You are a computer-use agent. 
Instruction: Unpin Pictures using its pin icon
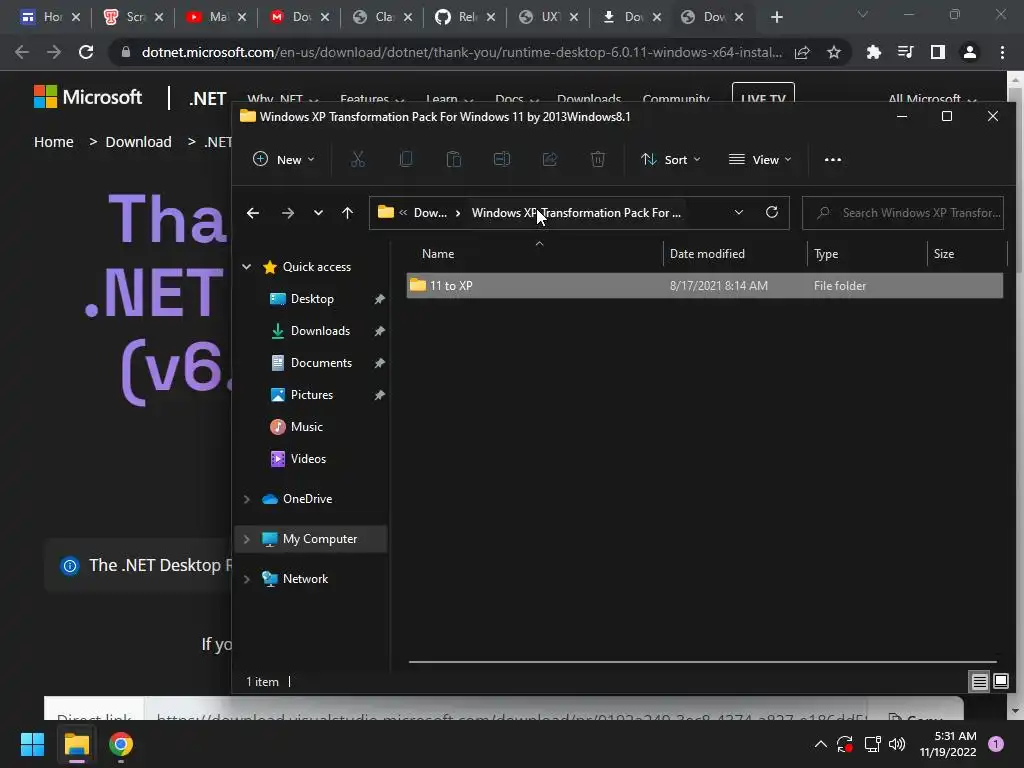pos(379,395)
